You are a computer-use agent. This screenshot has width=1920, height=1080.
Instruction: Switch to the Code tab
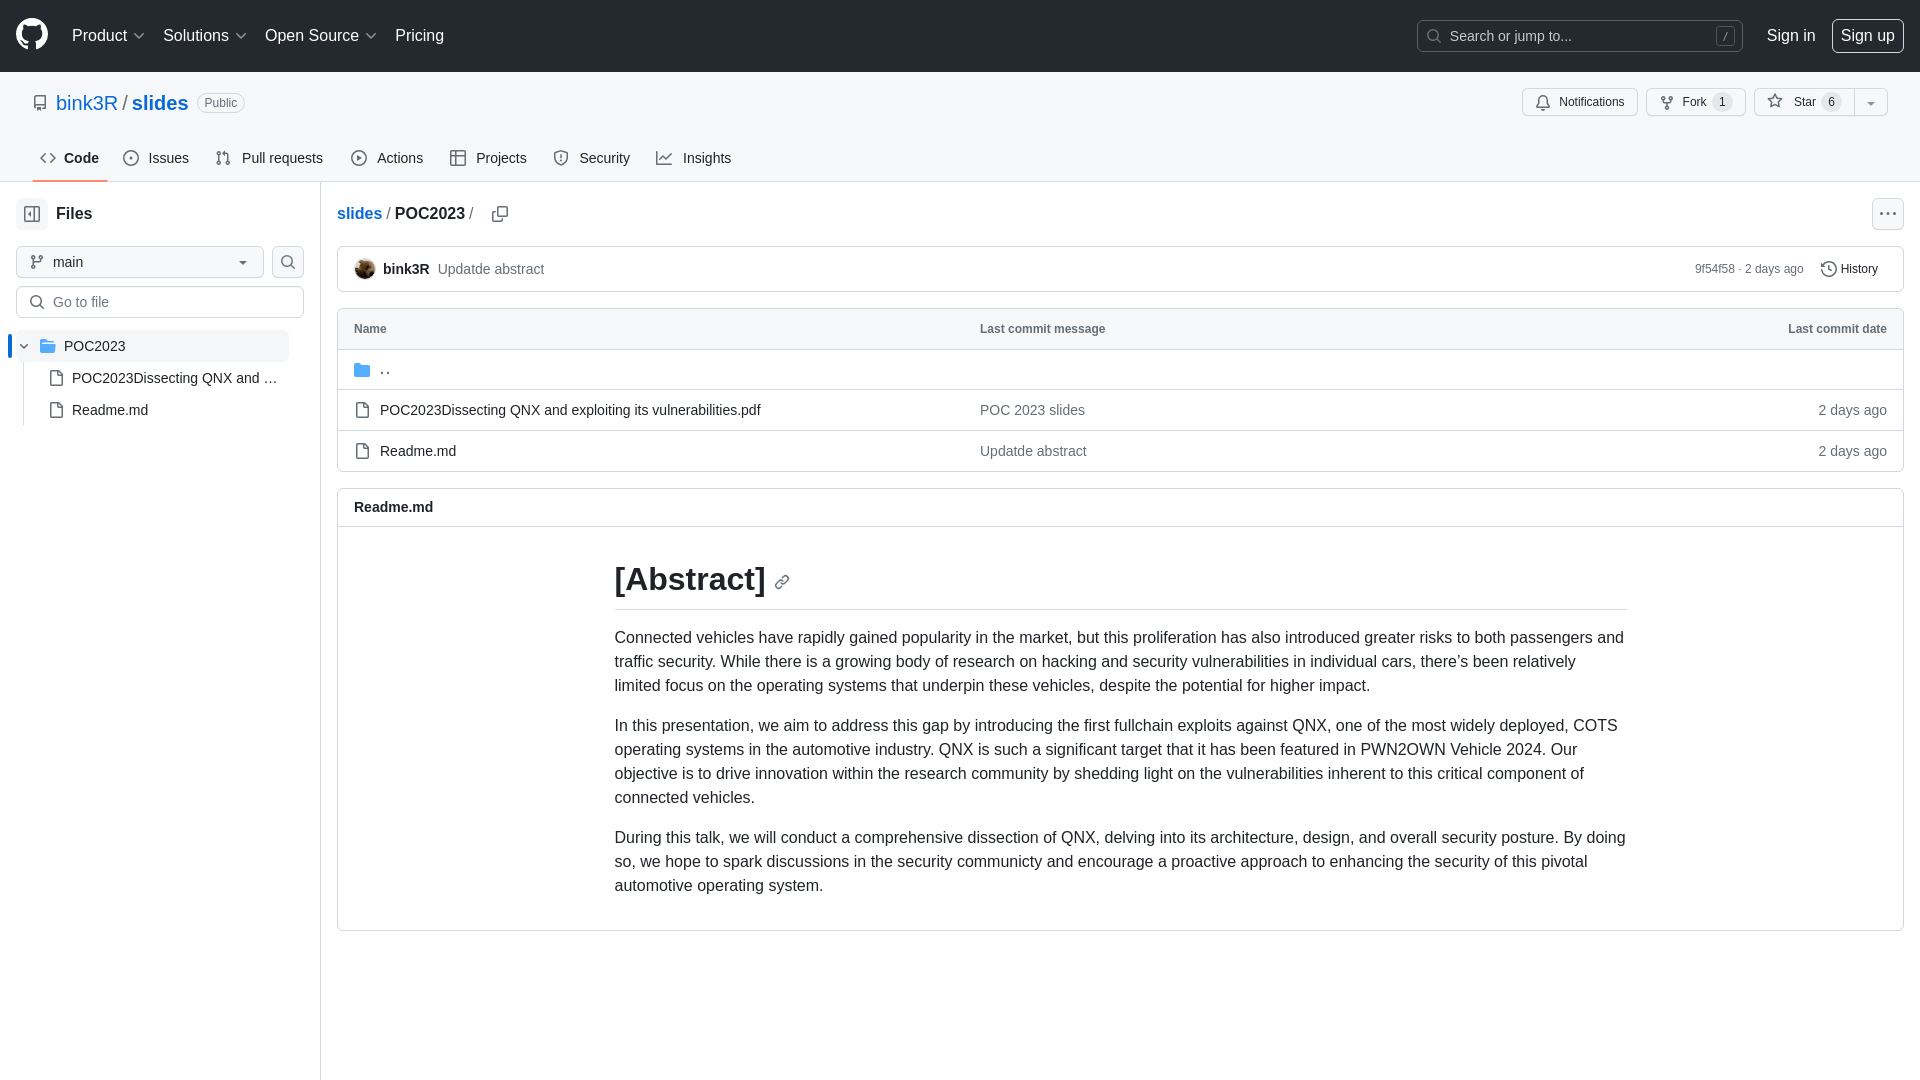click(x=70, y=158)
